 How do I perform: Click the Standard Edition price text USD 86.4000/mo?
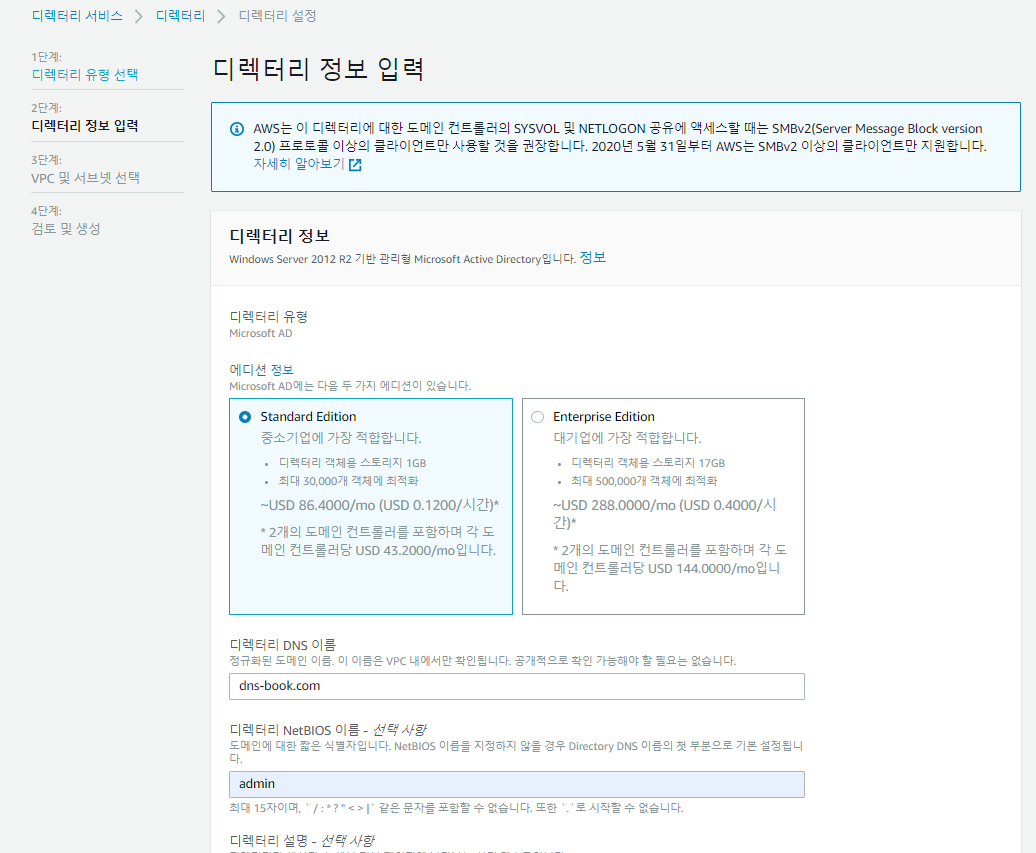pos(379,505)
